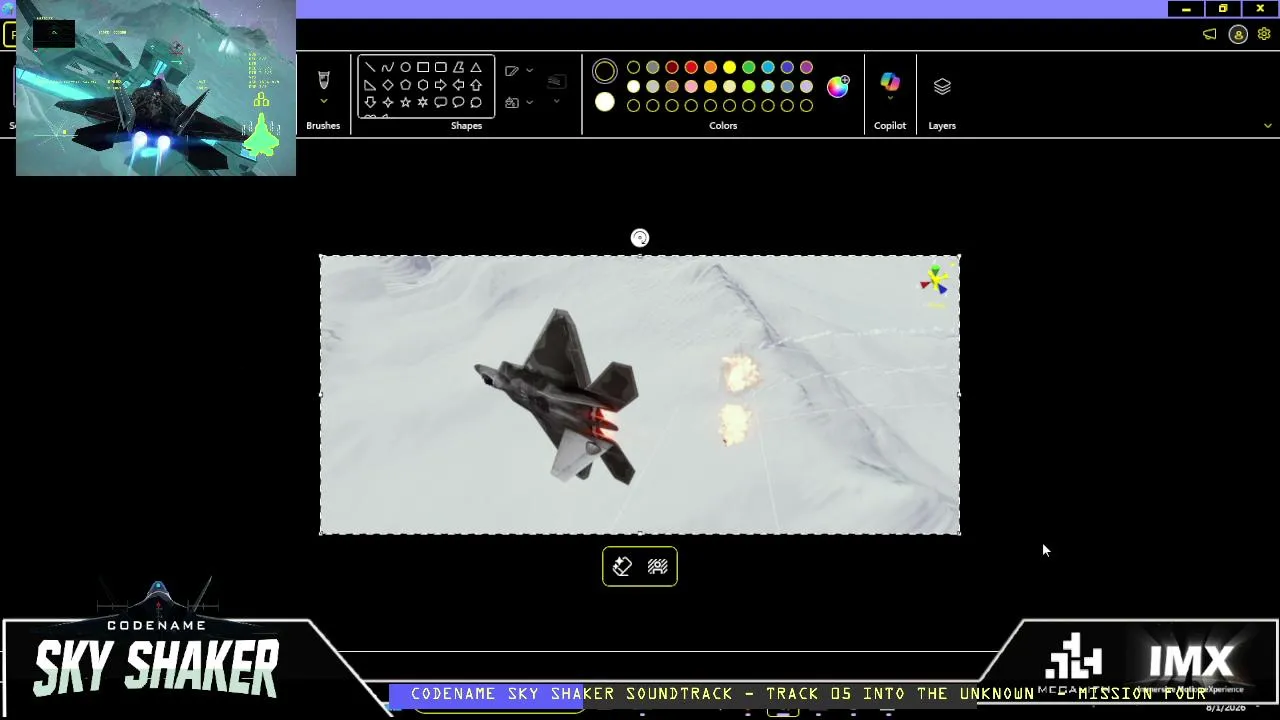This screenshot has width=1280, height=720.
Task: Pick the red color swatch
Action: pyautogui.click(x=691, y=68)
